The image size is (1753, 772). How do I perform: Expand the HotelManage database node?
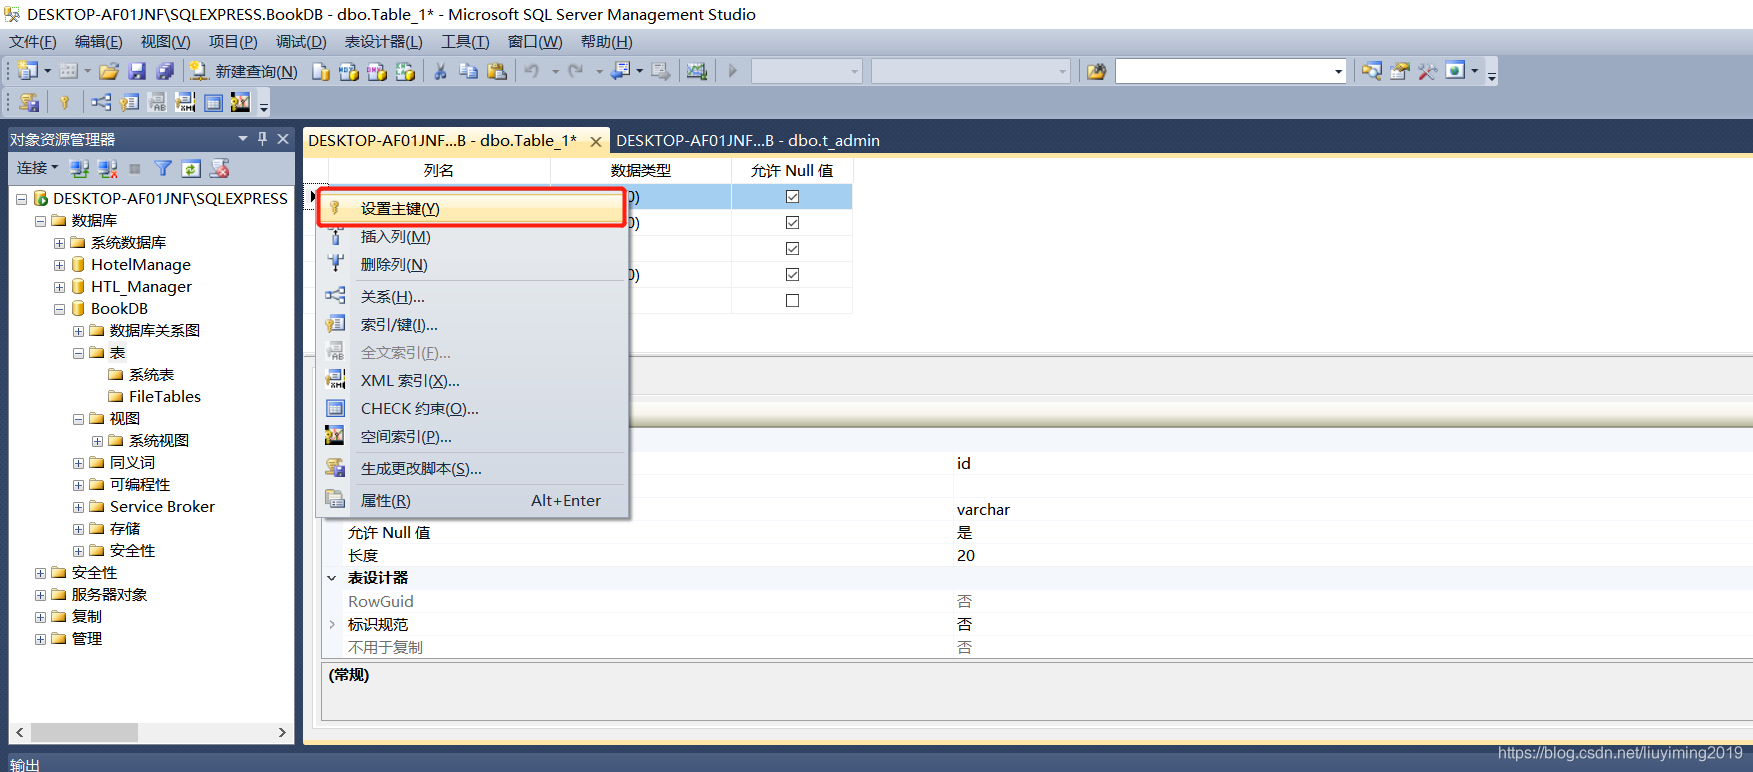point(59,265)
